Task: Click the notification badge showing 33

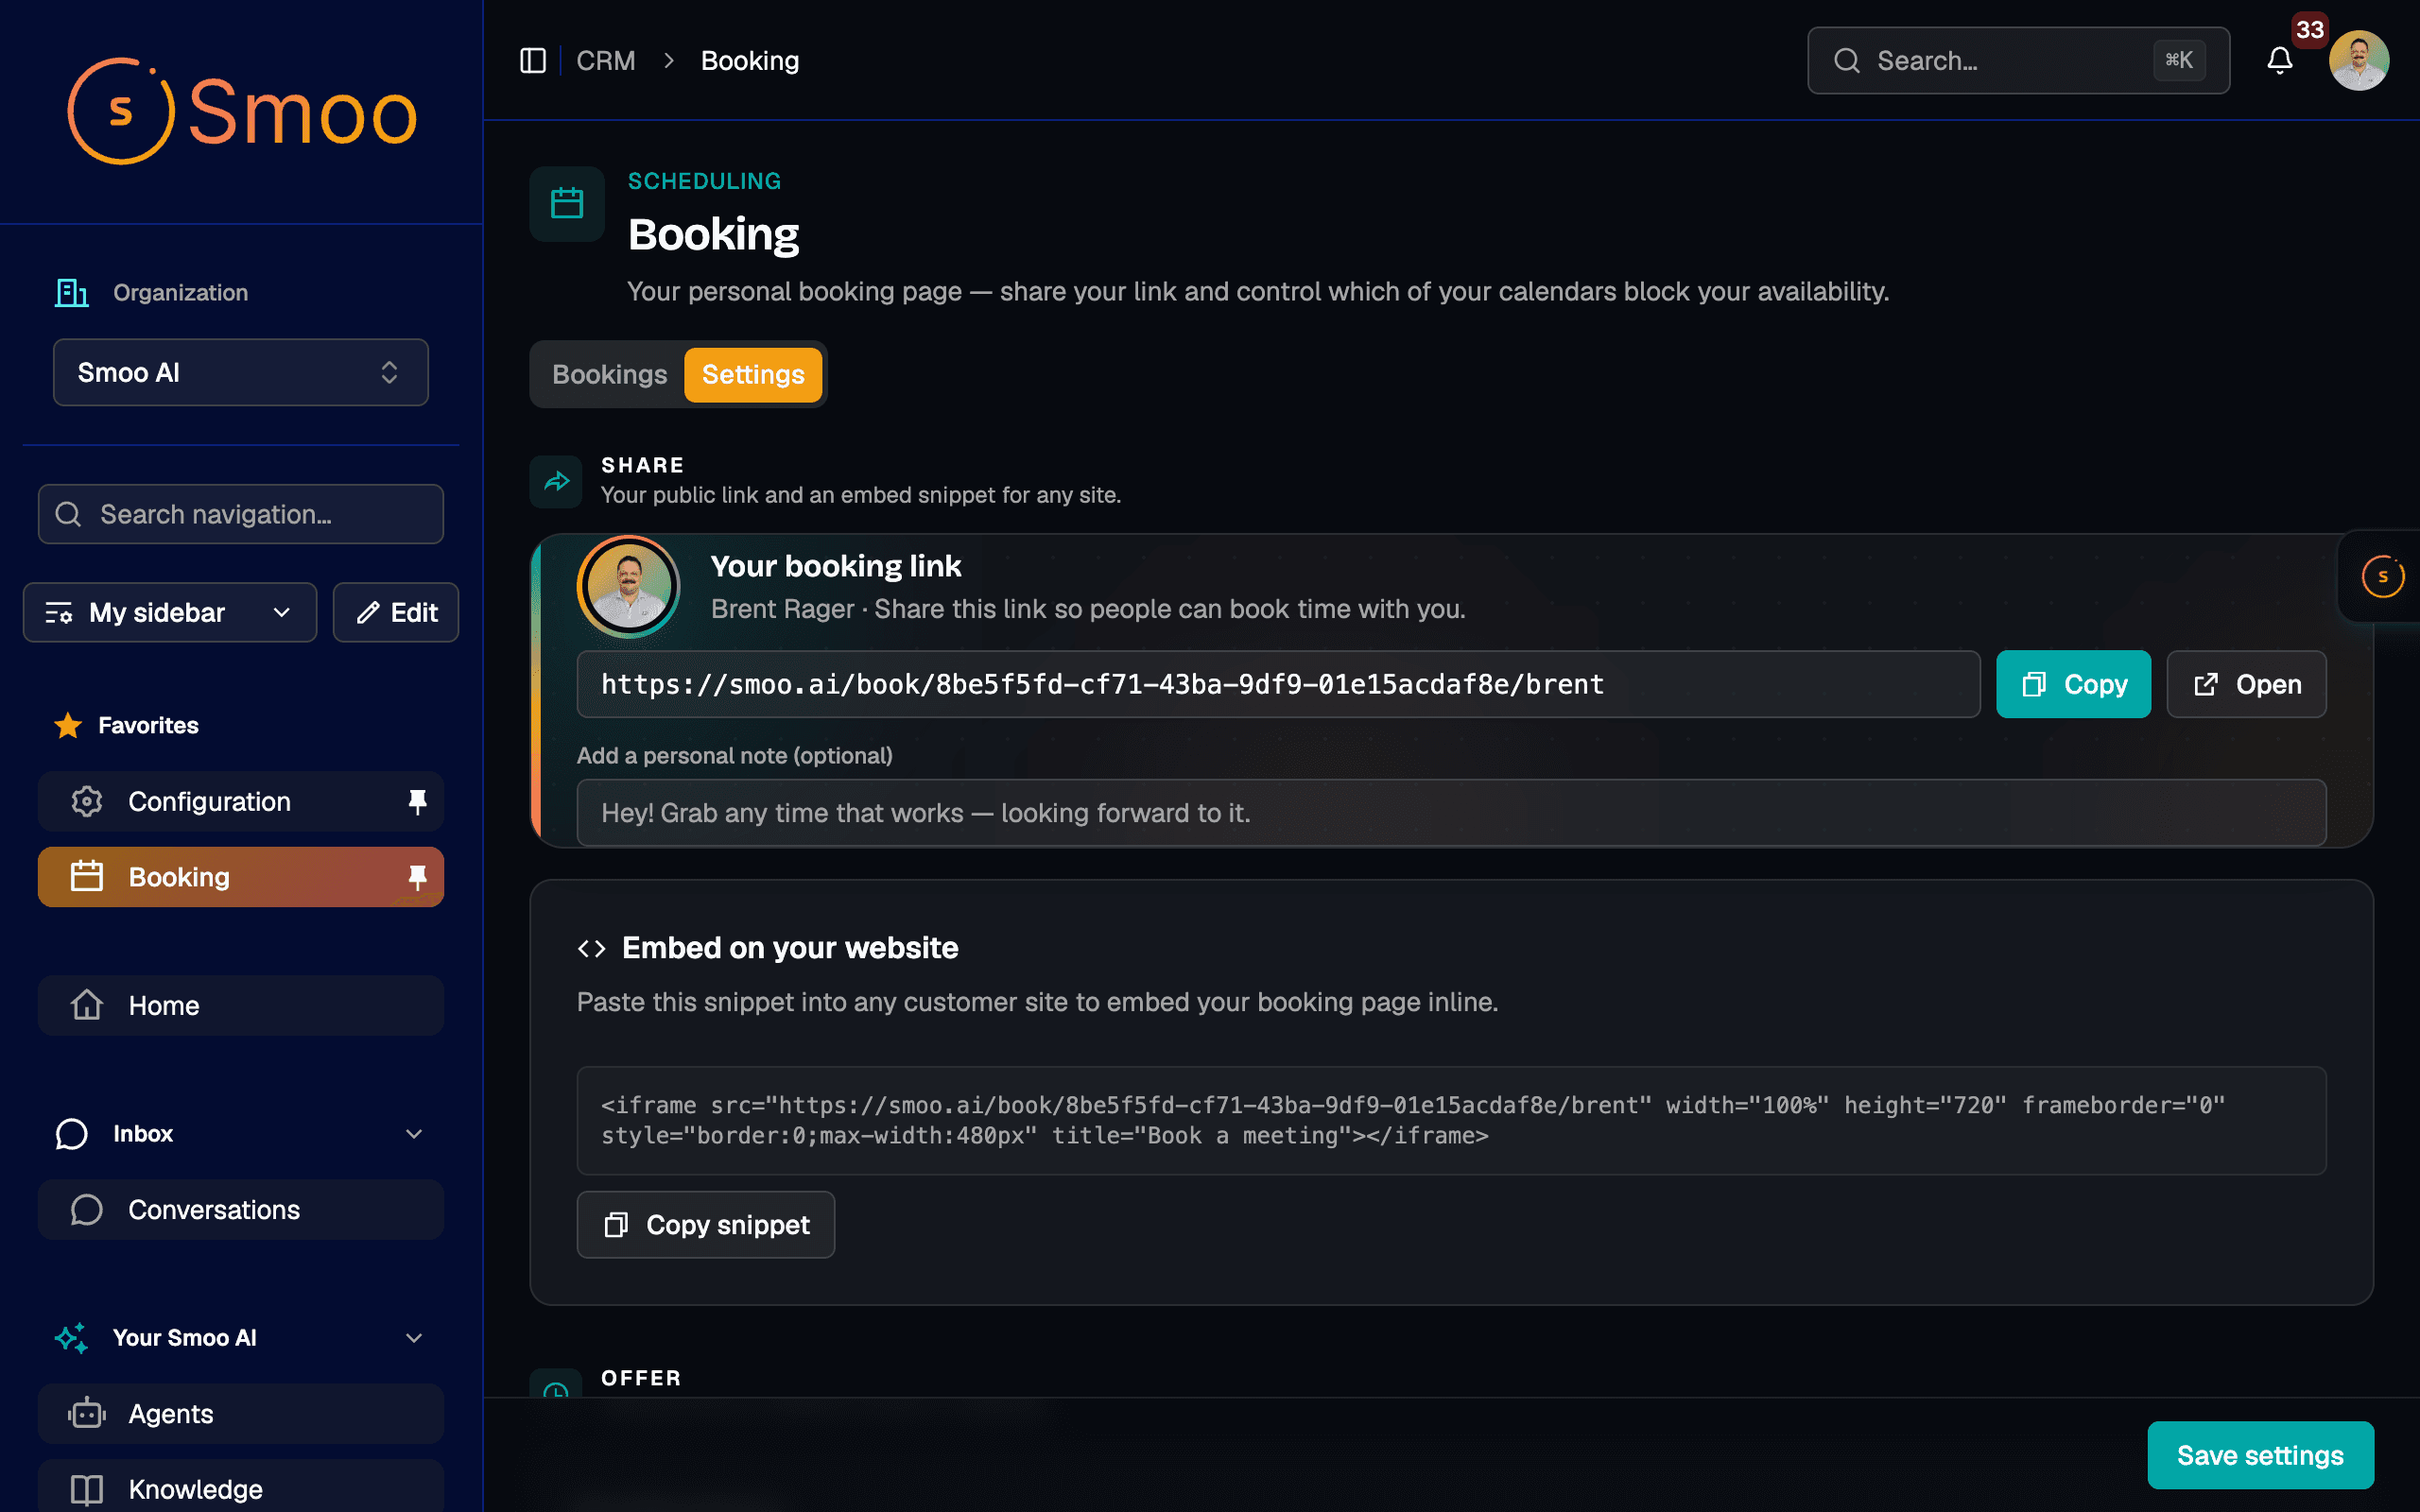Action: (2309, 30)
